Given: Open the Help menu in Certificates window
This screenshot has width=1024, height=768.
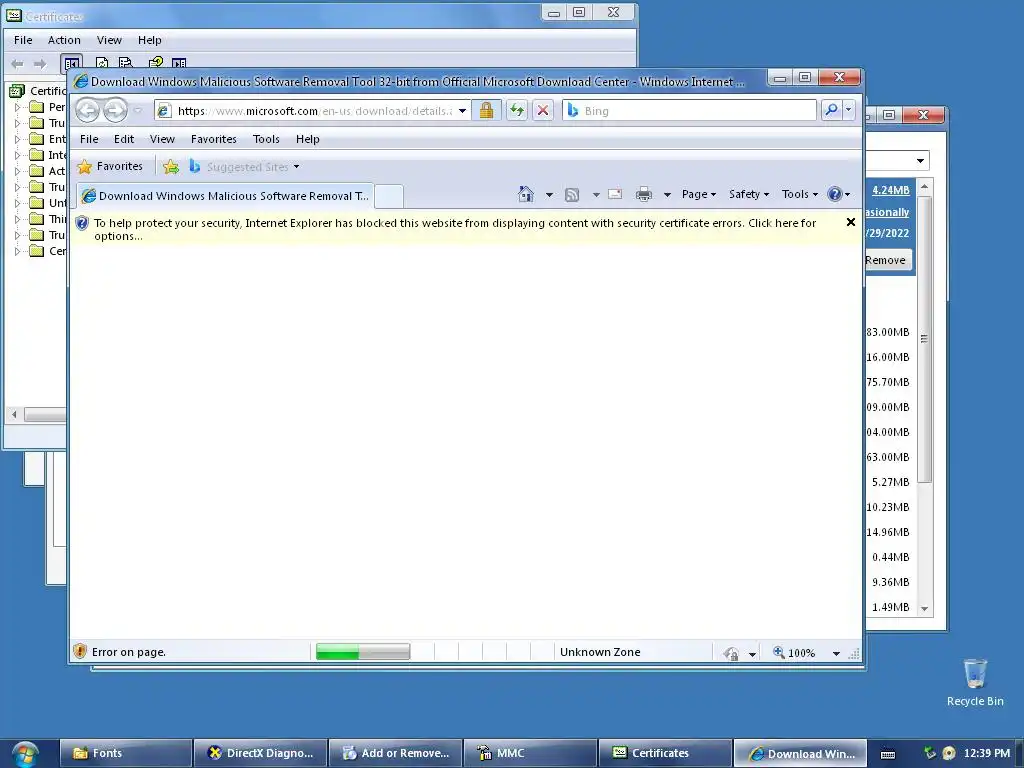Looking at the screenshot, I should click(150, 40).
